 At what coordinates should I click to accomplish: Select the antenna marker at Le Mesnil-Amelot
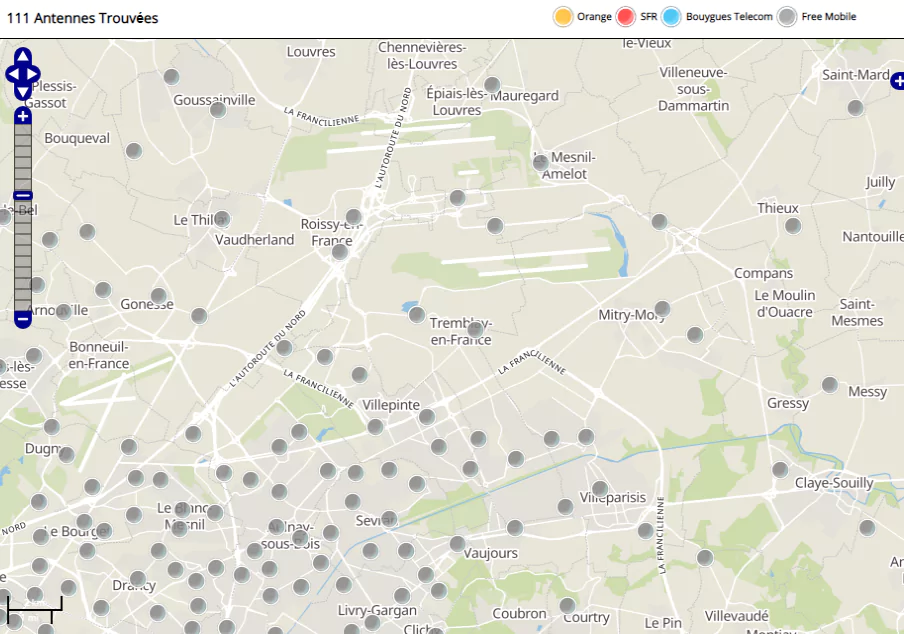(x=541, y=162)
